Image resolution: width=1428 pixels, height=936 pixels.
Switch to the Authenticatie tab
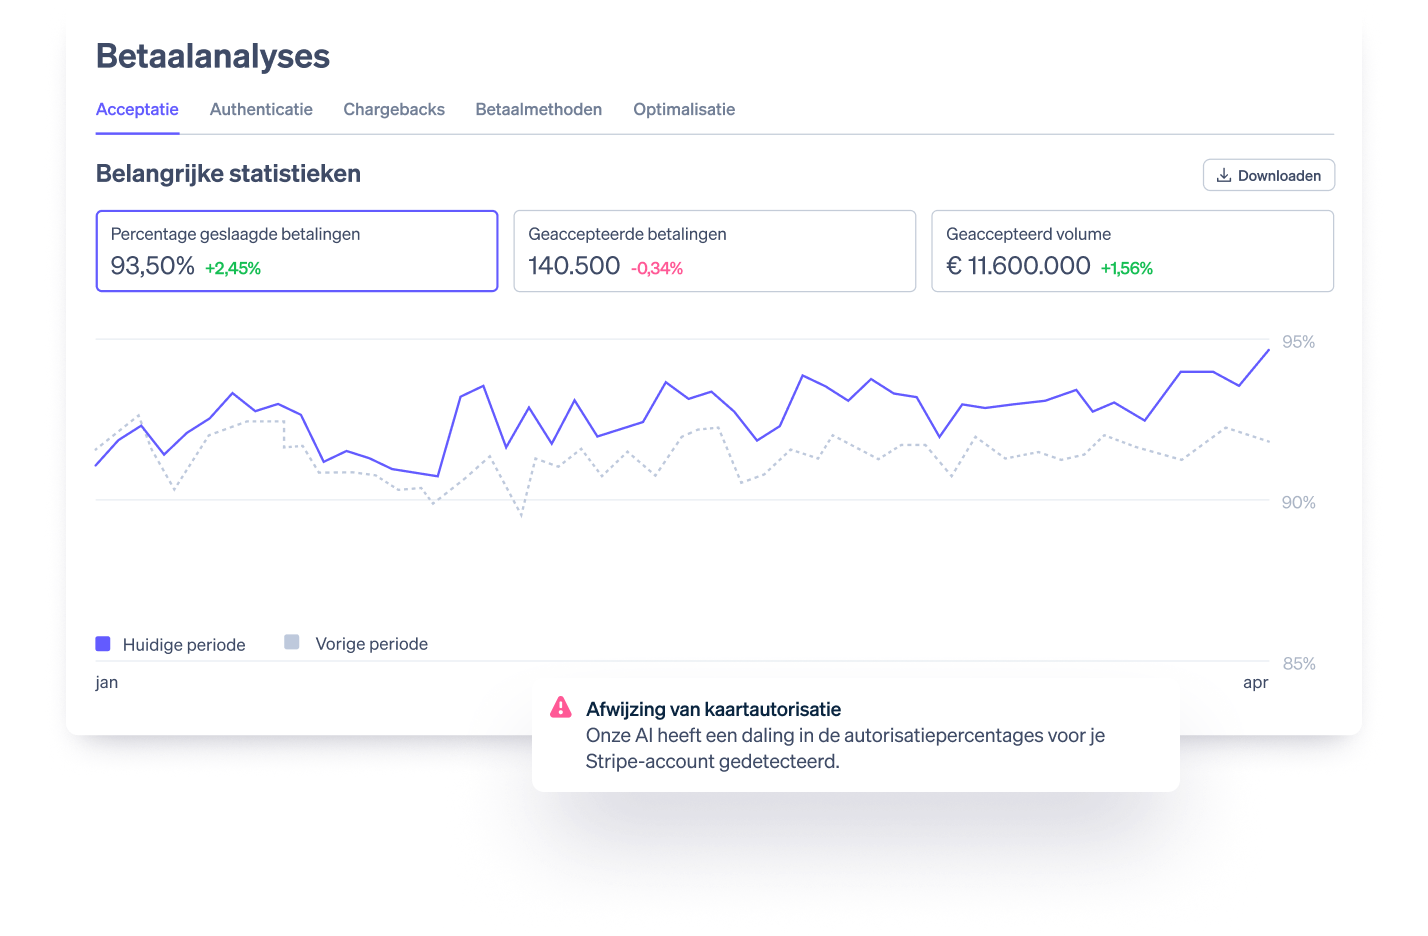261,110
